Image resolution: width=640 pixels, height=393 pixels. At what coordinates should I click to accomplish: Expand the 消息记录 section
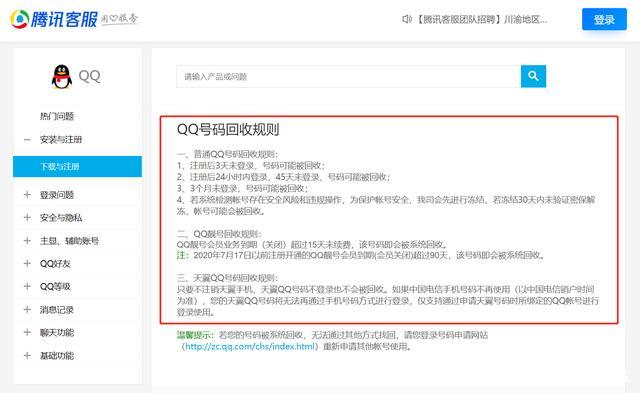pyautogui.click(x=27, y=310)
